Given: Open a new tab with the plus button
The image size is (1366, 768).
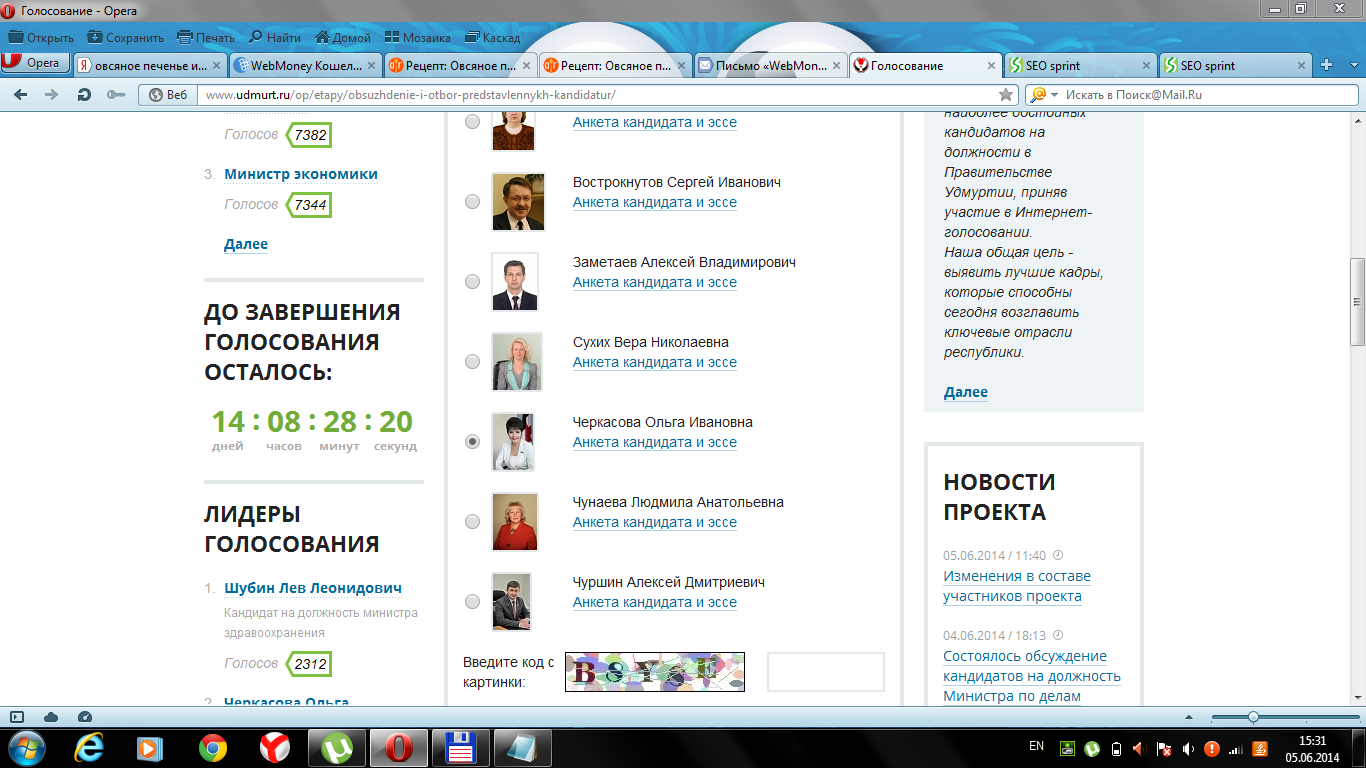Looking at the screenshot, I should pyautogui.click(x=1327, y=66).
